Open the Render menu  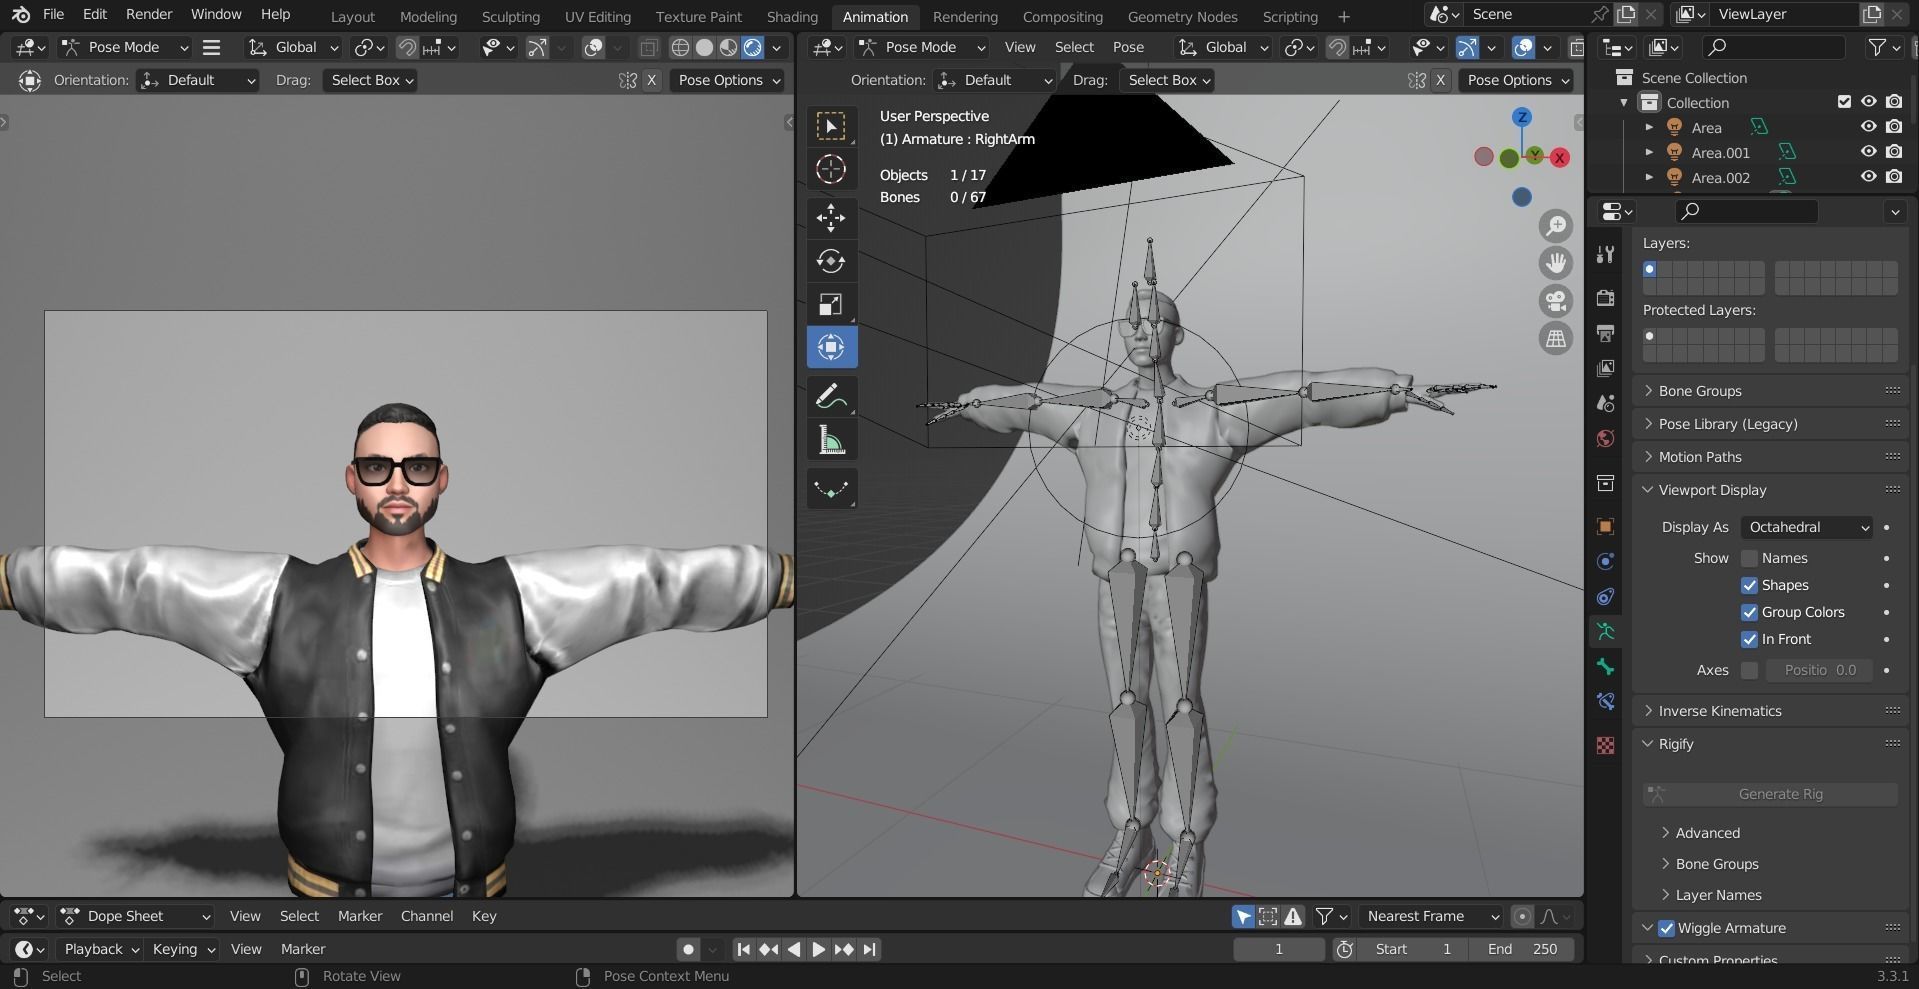149,14
